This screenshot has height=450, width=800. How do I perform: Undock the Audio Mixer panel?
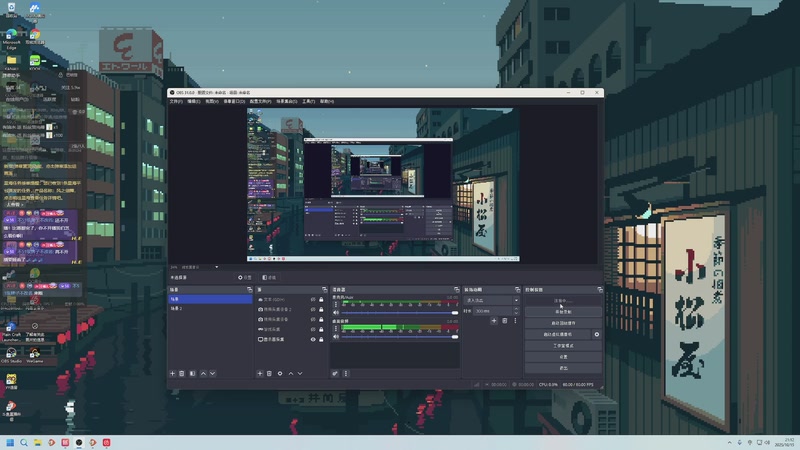[457, 290]
